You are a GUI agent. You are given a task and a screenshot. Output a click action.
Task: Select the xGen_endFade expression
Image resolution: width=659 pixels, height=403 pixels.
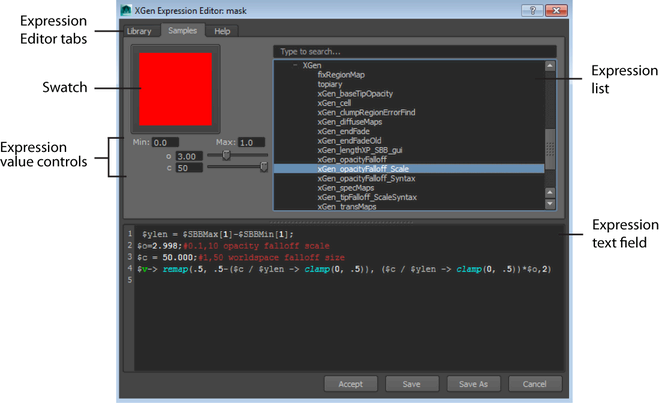click(x=343, y=131)
